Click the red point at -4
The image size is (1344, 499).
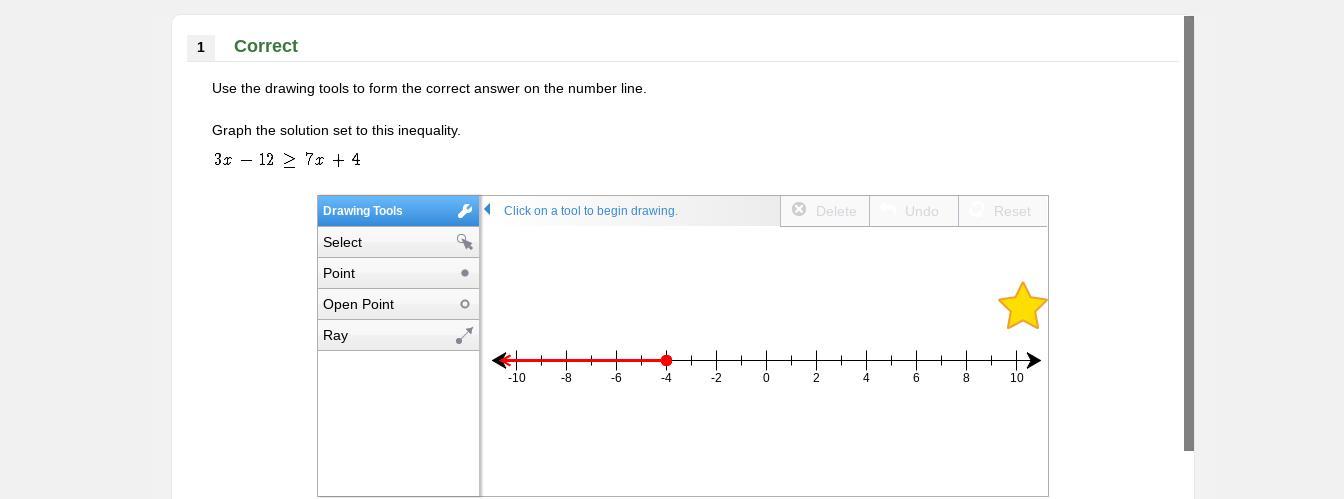coord(666,360)
